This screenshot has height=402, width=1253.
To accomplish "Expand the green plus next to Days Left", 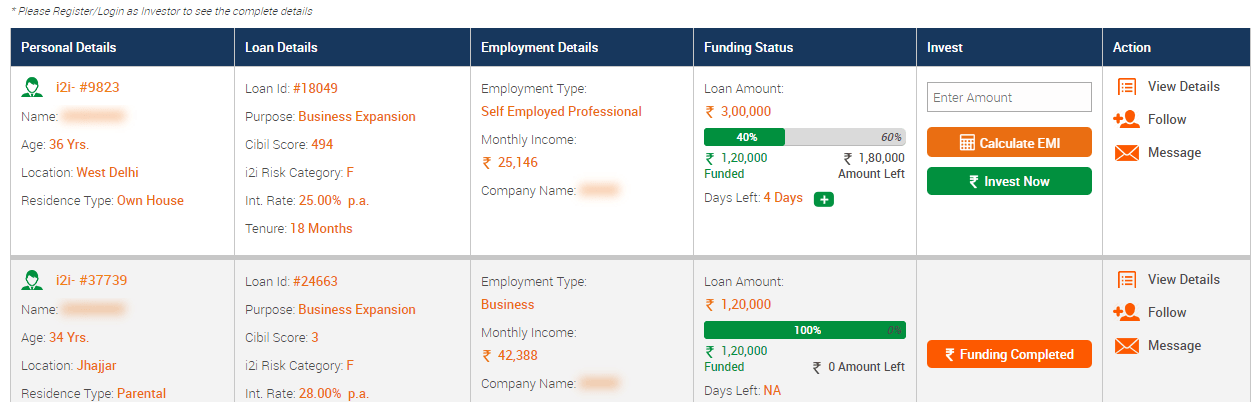I will (824, 199).
